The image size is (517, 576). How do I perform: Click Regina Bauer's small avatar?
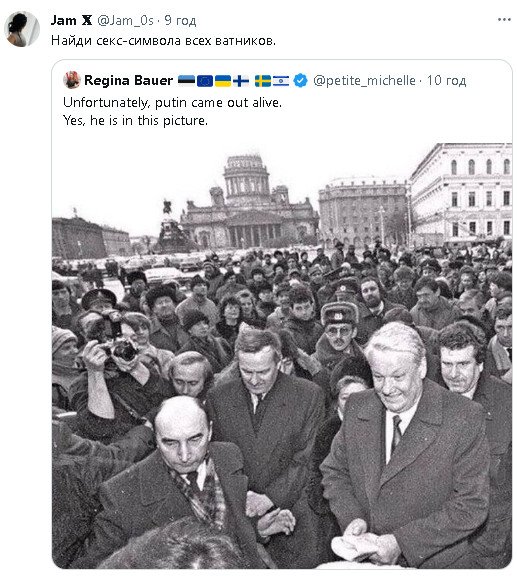pyautogui.click(x=72, y=80)
